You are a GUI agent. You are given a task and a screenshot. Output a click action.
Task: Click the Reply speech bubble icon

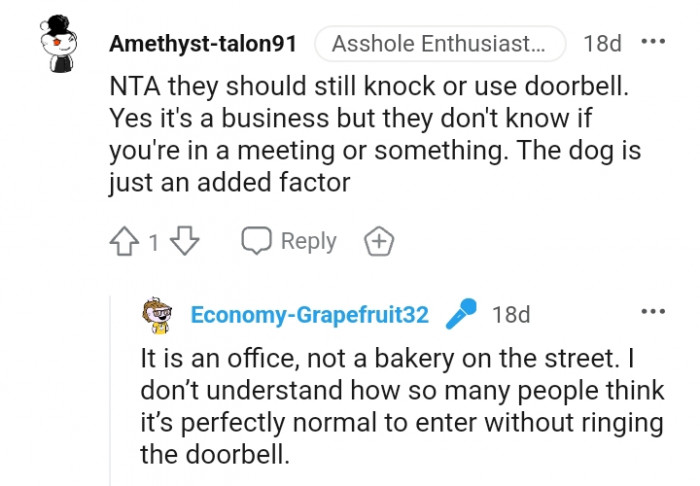pos(257,241)
